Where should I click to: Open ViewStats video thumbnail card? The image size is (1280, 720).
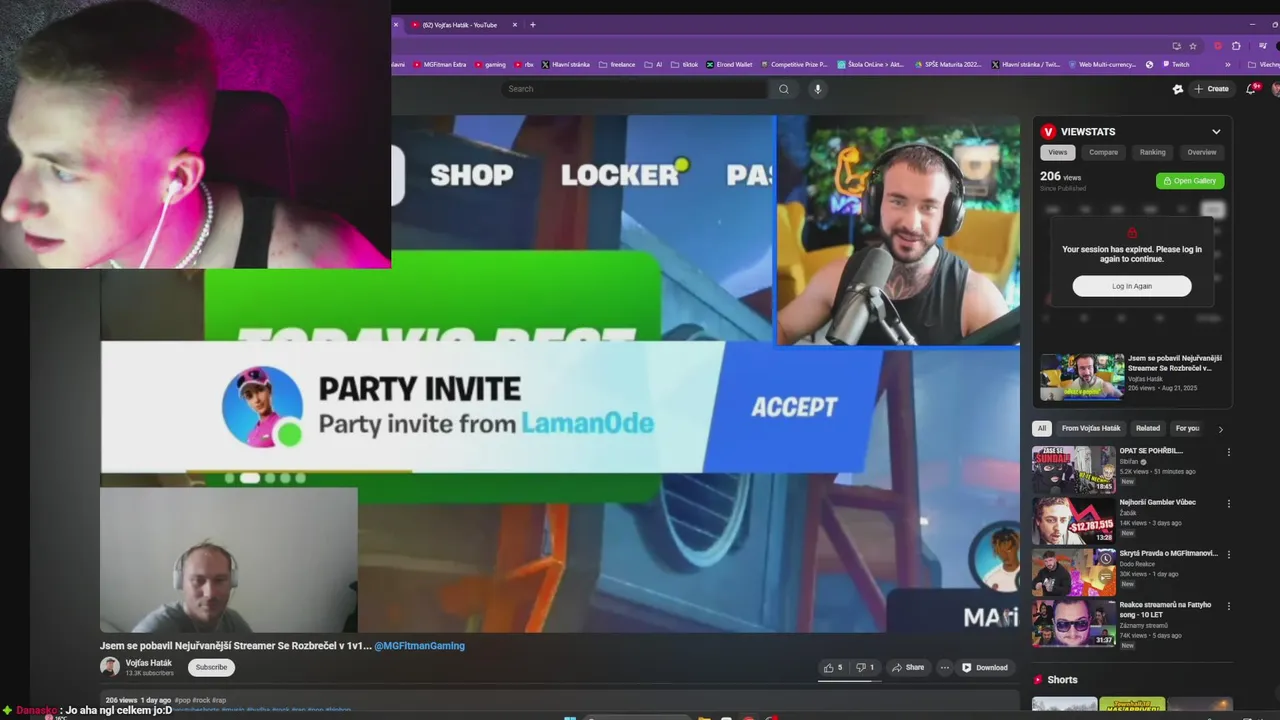tap(1082, 377)
